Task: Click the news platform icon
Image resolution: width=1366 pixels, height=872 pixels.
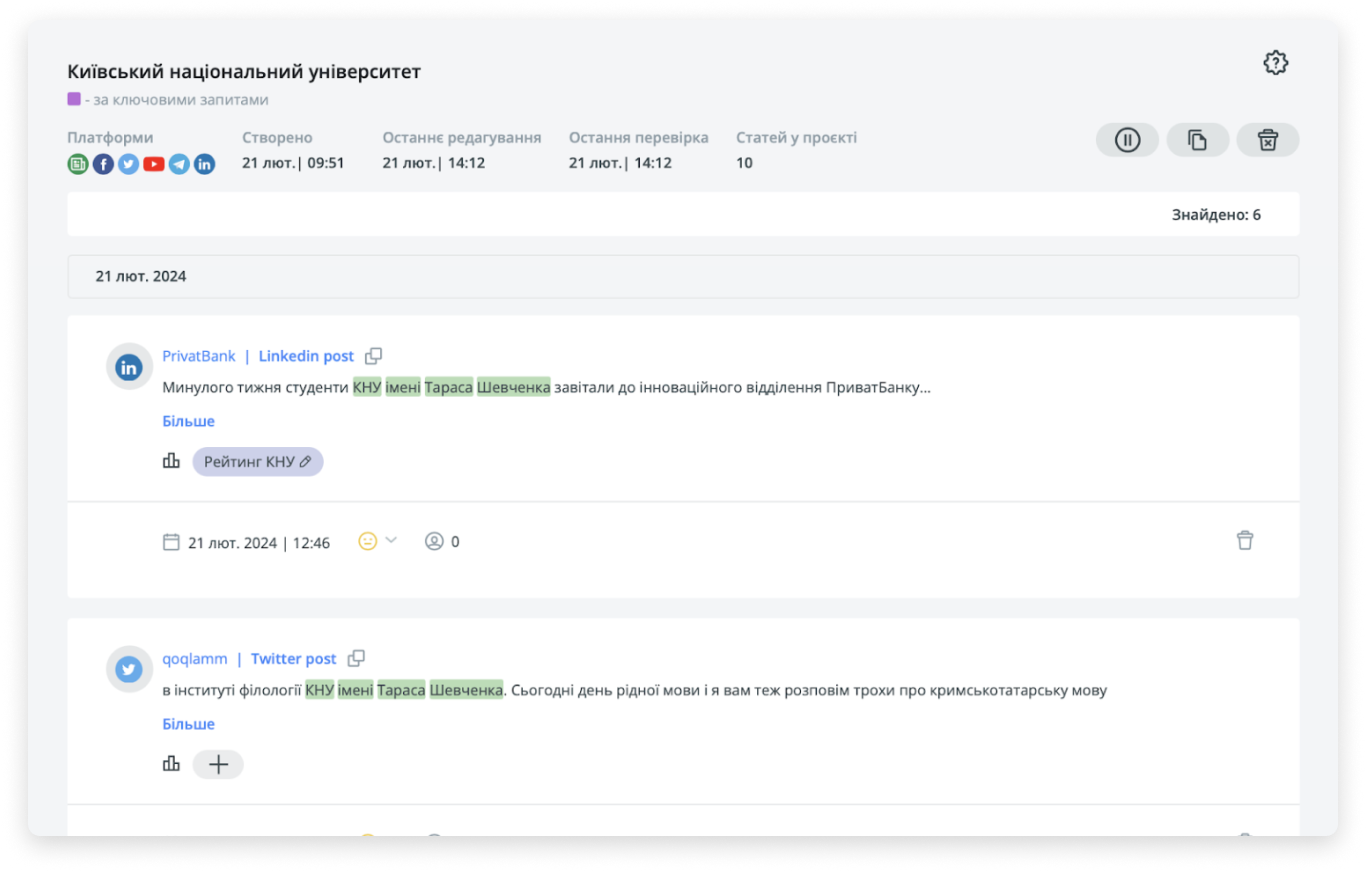Action: click(78, 165)
